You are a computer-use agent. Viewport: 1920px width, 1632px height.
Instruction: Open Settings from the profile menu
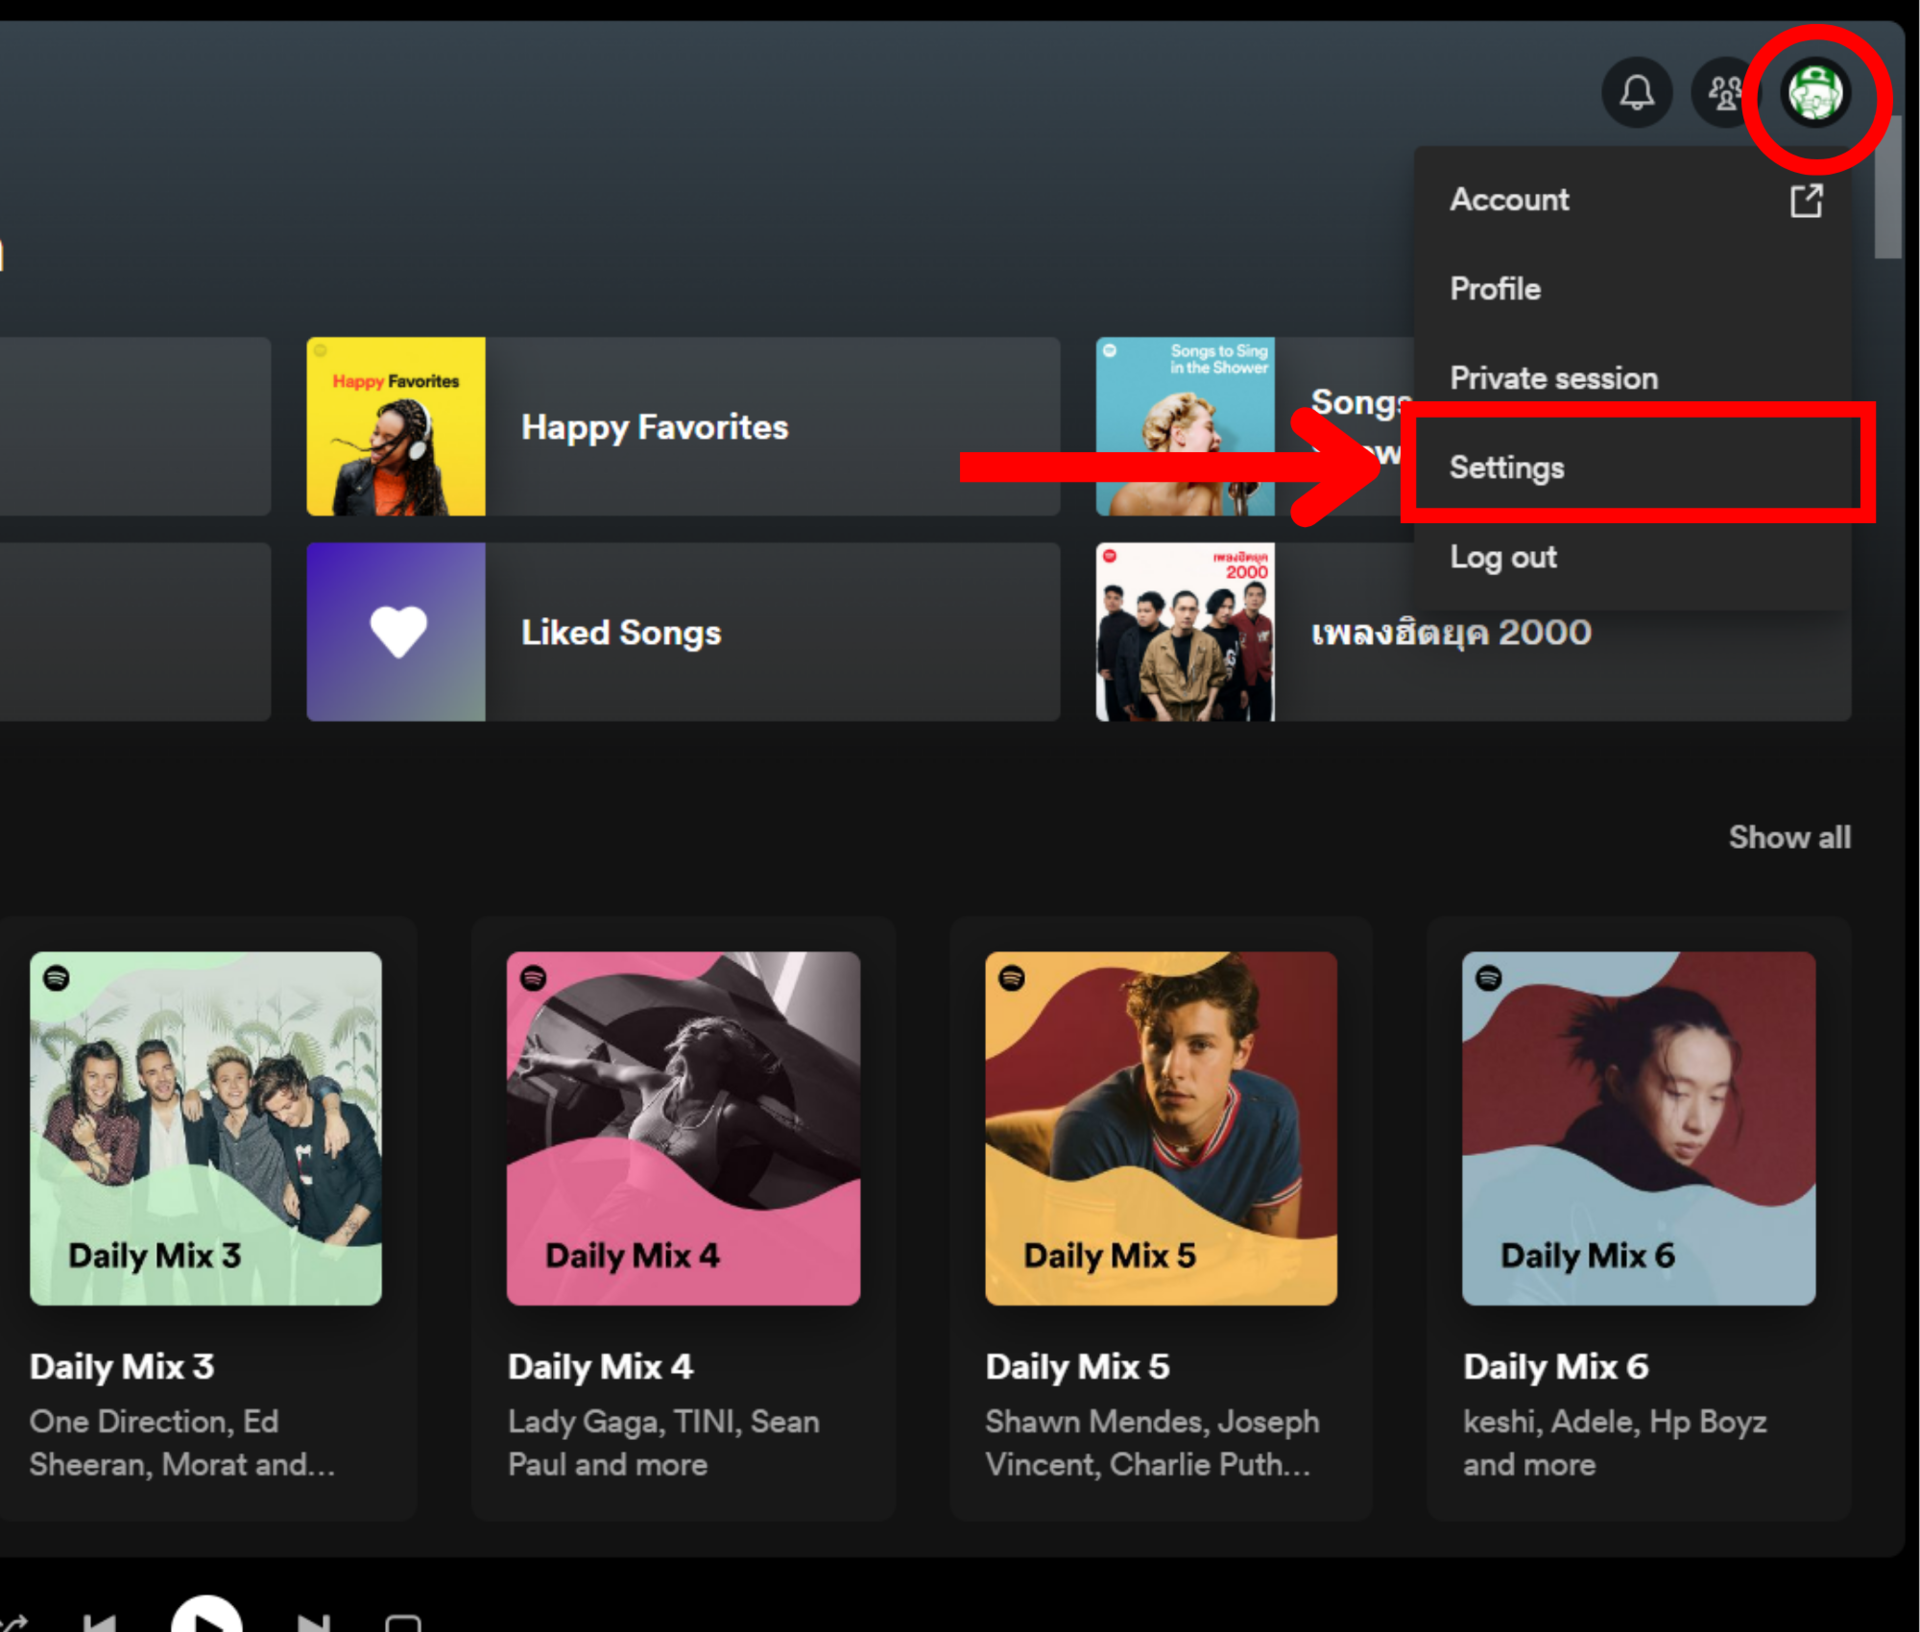(1507, 467)
